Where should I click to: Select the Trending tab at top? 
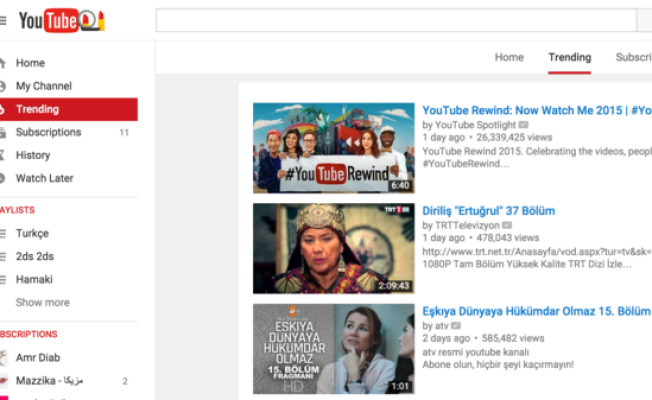569,57
